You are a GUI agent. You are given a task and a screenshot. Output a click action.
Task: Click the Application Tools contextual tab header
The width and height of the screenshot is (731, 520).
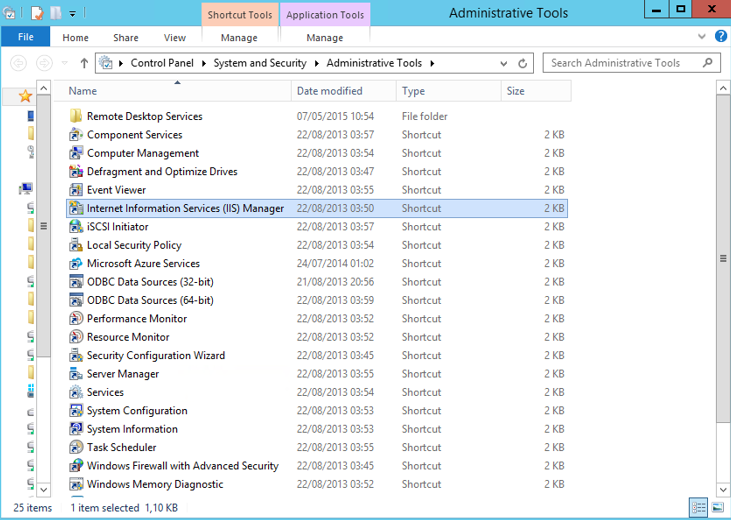[x=325, y=14]
